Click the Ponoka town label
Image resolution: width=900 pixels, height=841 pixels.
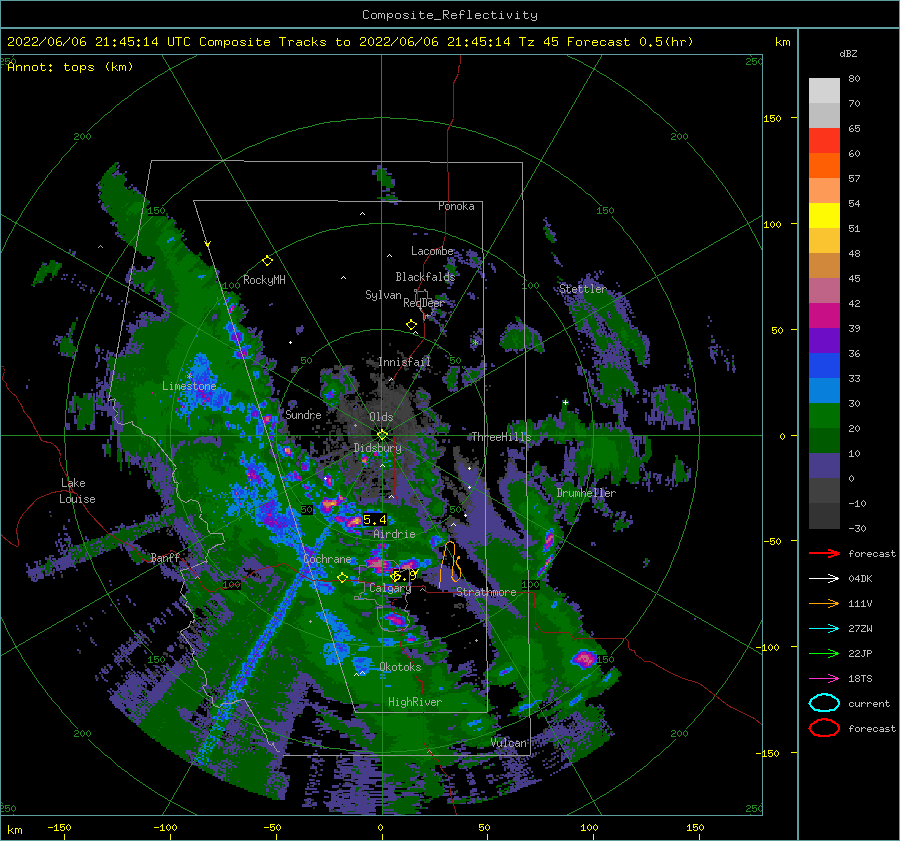pos(456,206)
